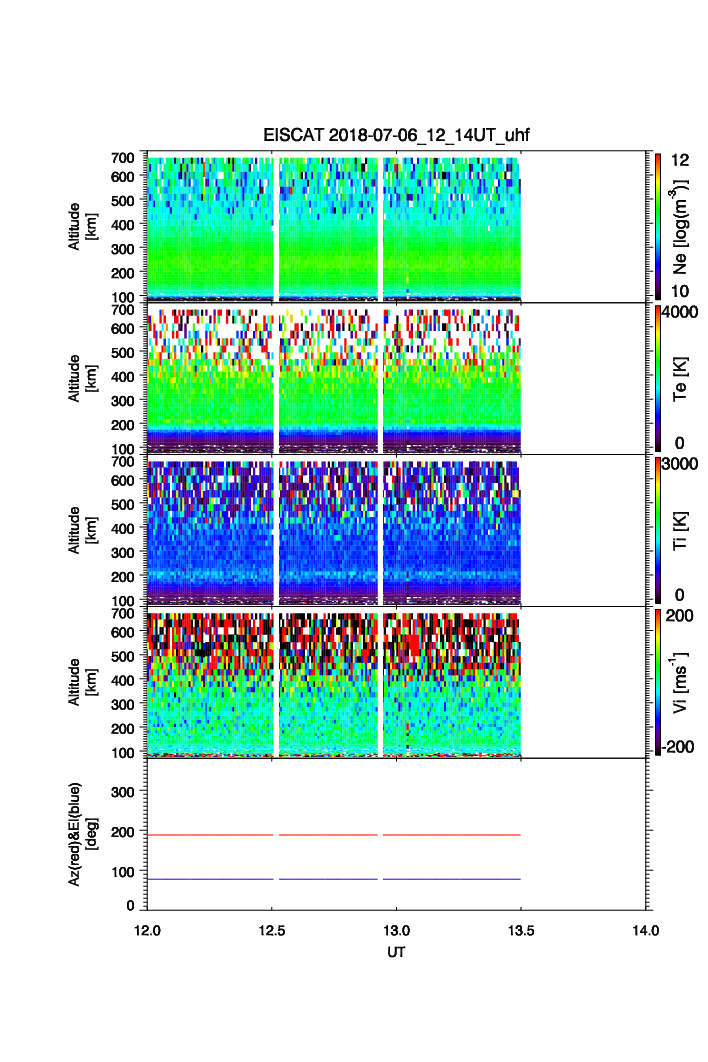Image resolution: width=708 pixels, height=1062 pixels.
Task: Select the Vi velocity color bar
Action: pos(657,682)
